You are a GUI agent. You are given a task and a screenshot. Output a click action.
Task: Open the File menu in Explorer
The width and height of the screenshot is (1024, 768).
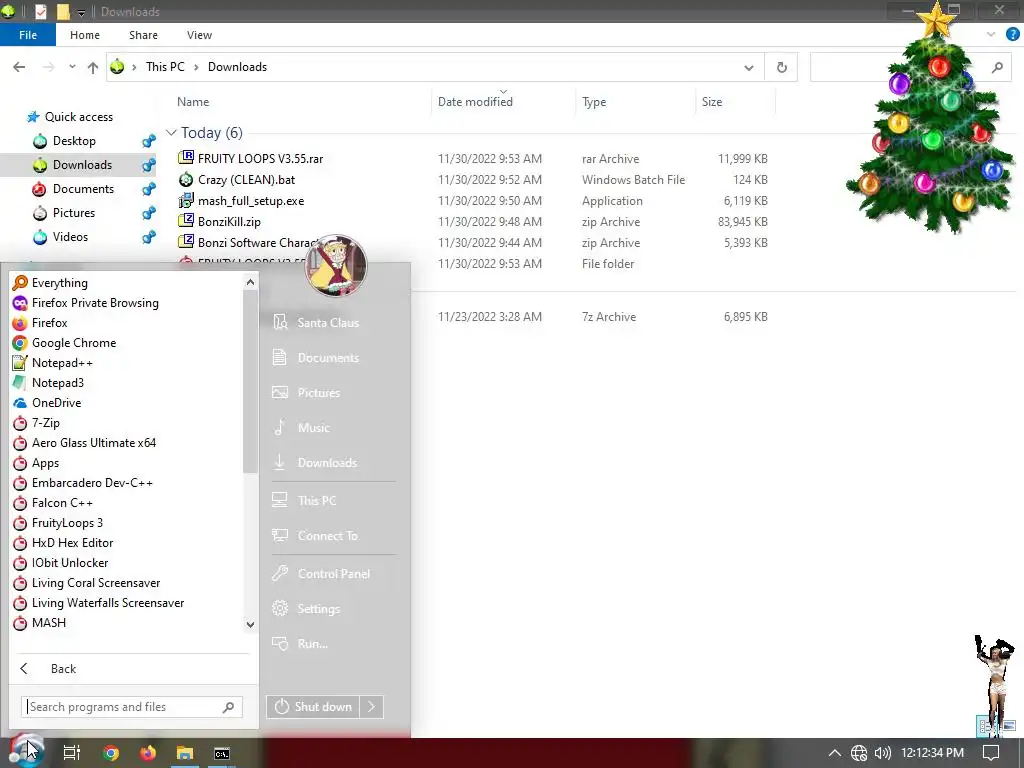pos(27,35)
